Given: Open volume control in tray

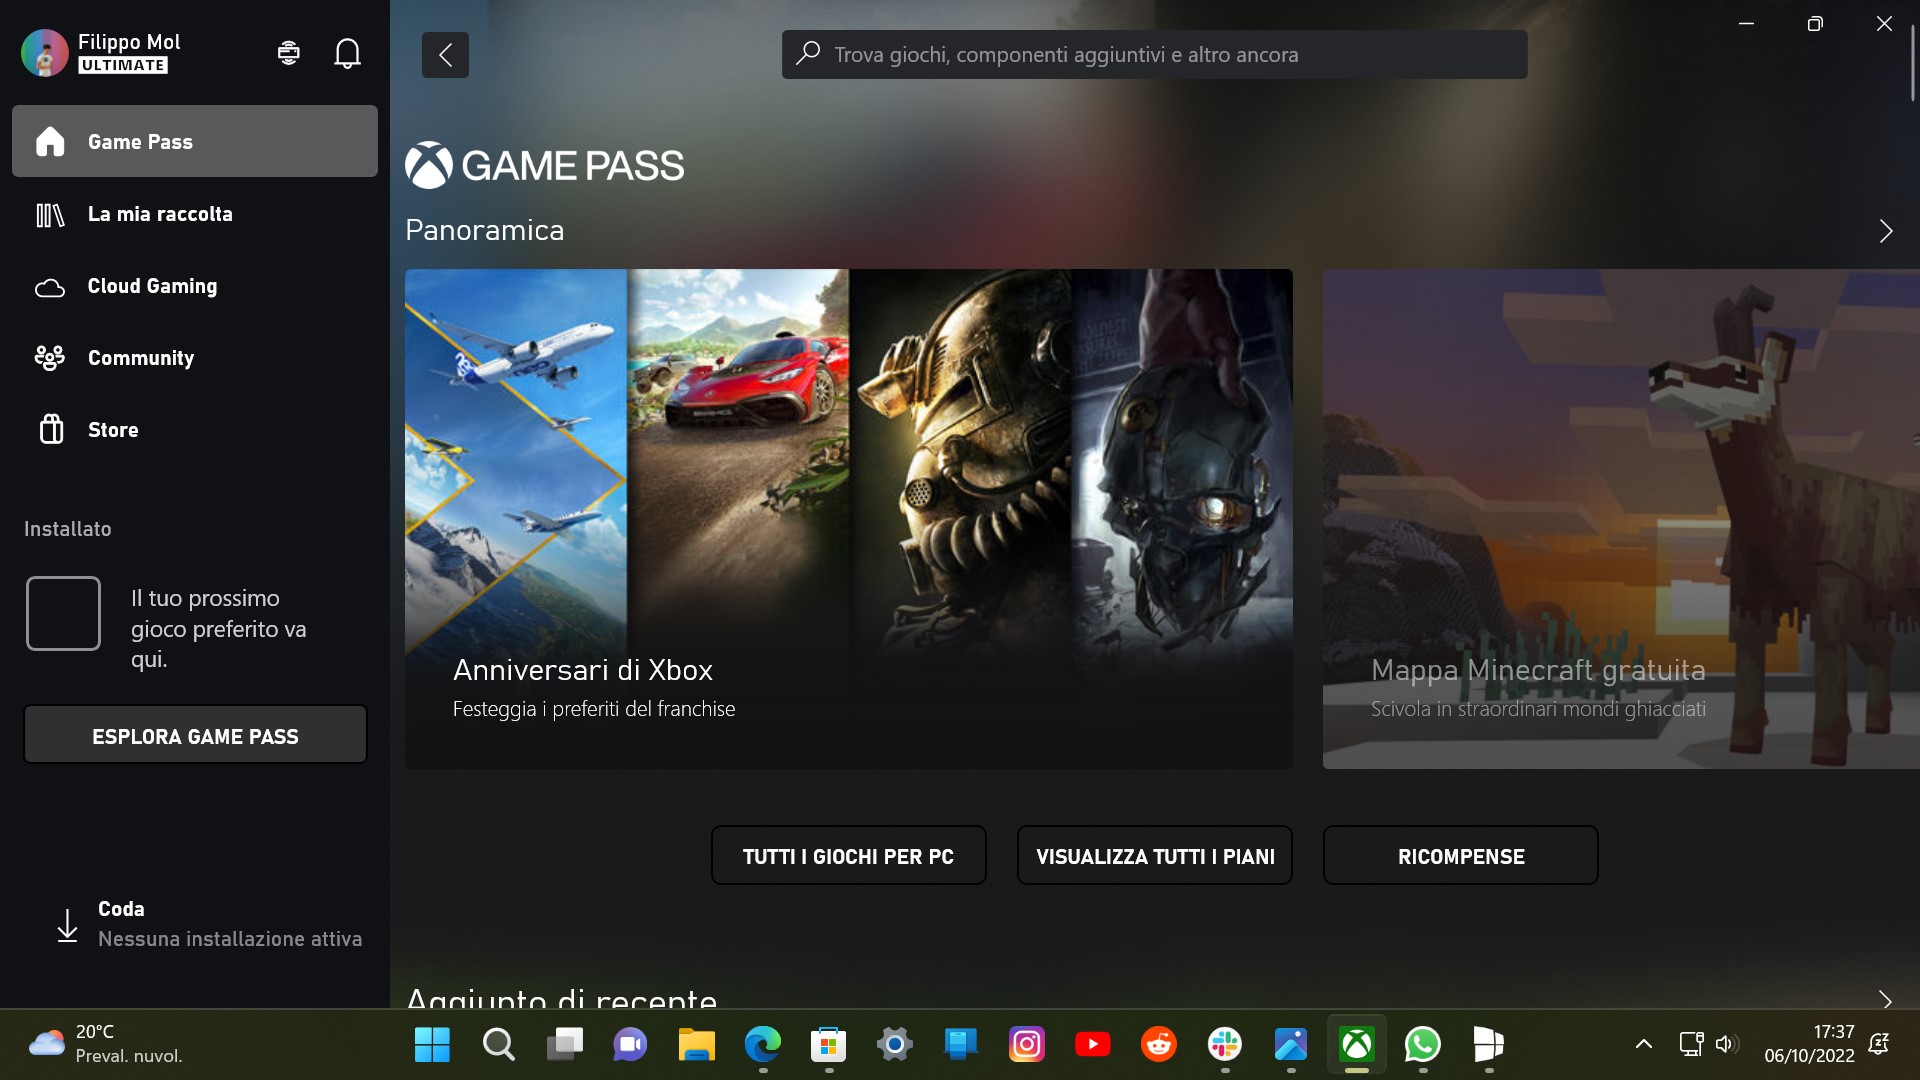Looking at the screenshot, I should click(x=1727, y=1044).
